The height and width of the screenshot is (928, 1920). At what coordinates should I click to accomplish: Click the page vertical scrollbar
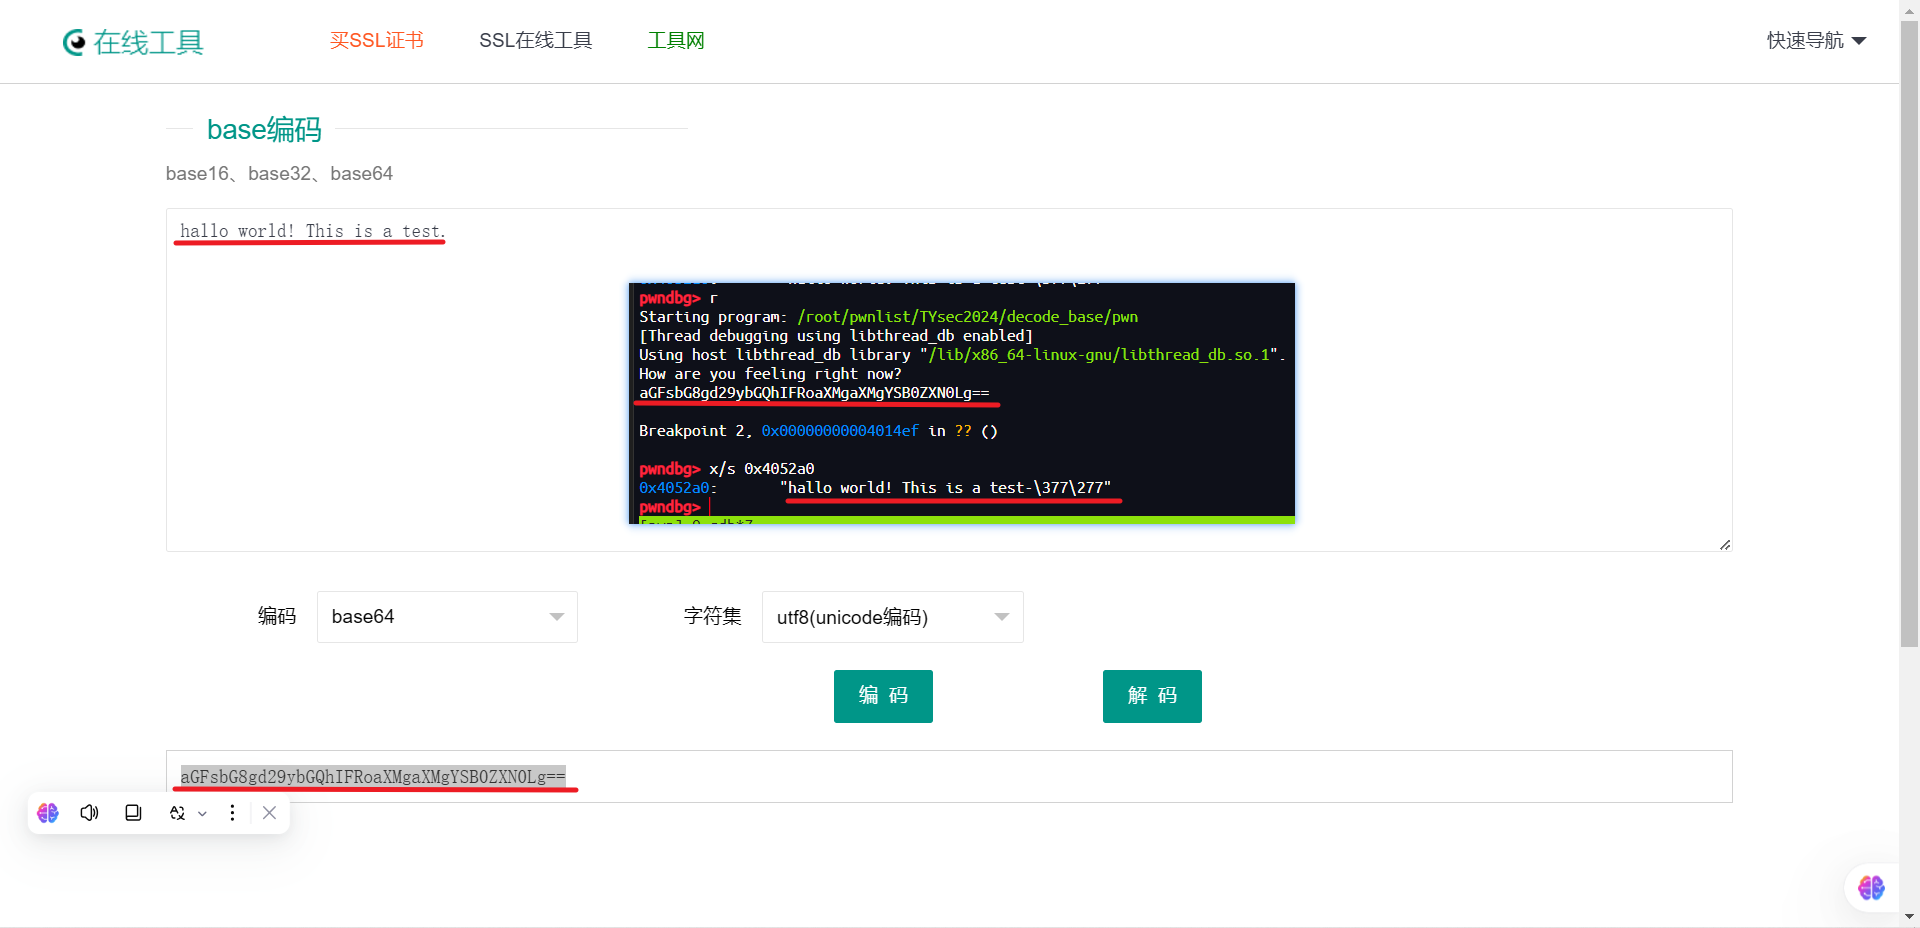(x=1909, y=335)
